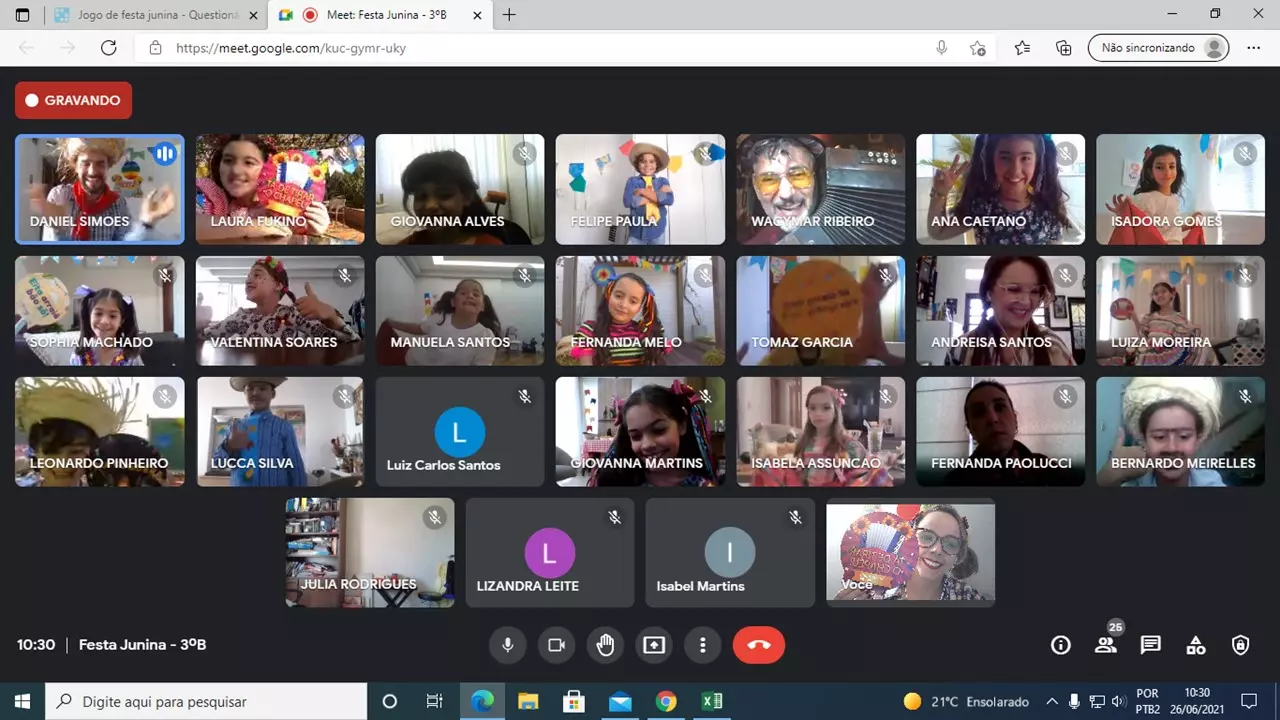
Task: Open meeting details info icon
Action: [x=1061, y=645]
